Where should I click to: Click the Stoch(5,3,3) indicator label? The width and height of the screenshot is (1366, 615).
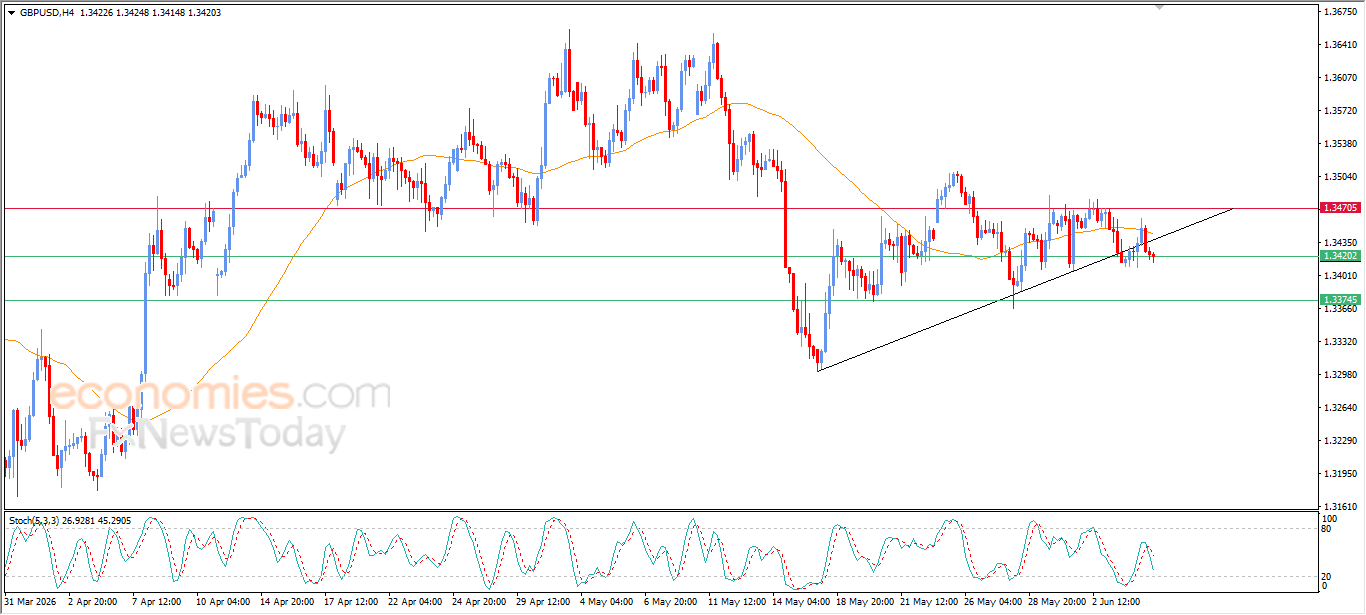point(32,521)
